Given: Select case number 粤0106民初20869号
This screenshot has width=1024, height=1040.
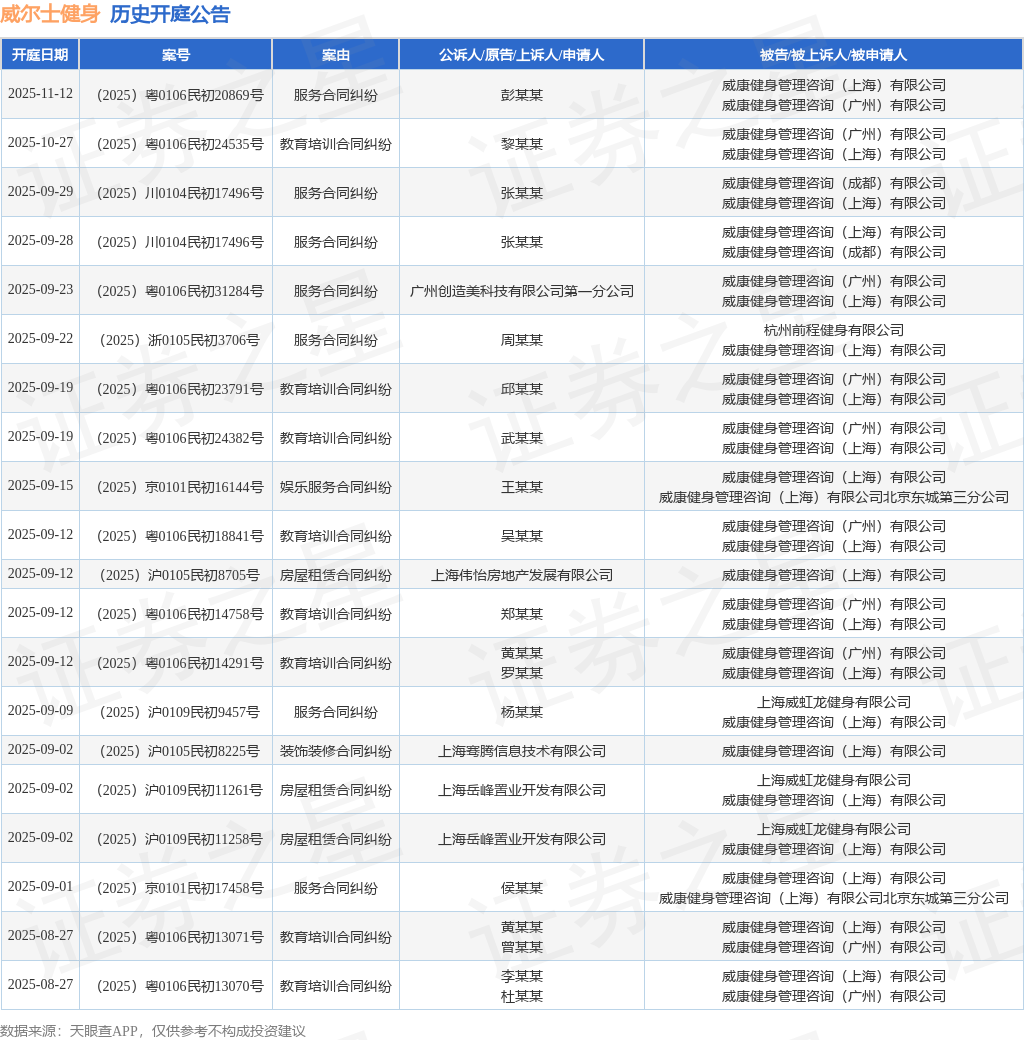Looking at the screenshot, I should click(180, 95).
